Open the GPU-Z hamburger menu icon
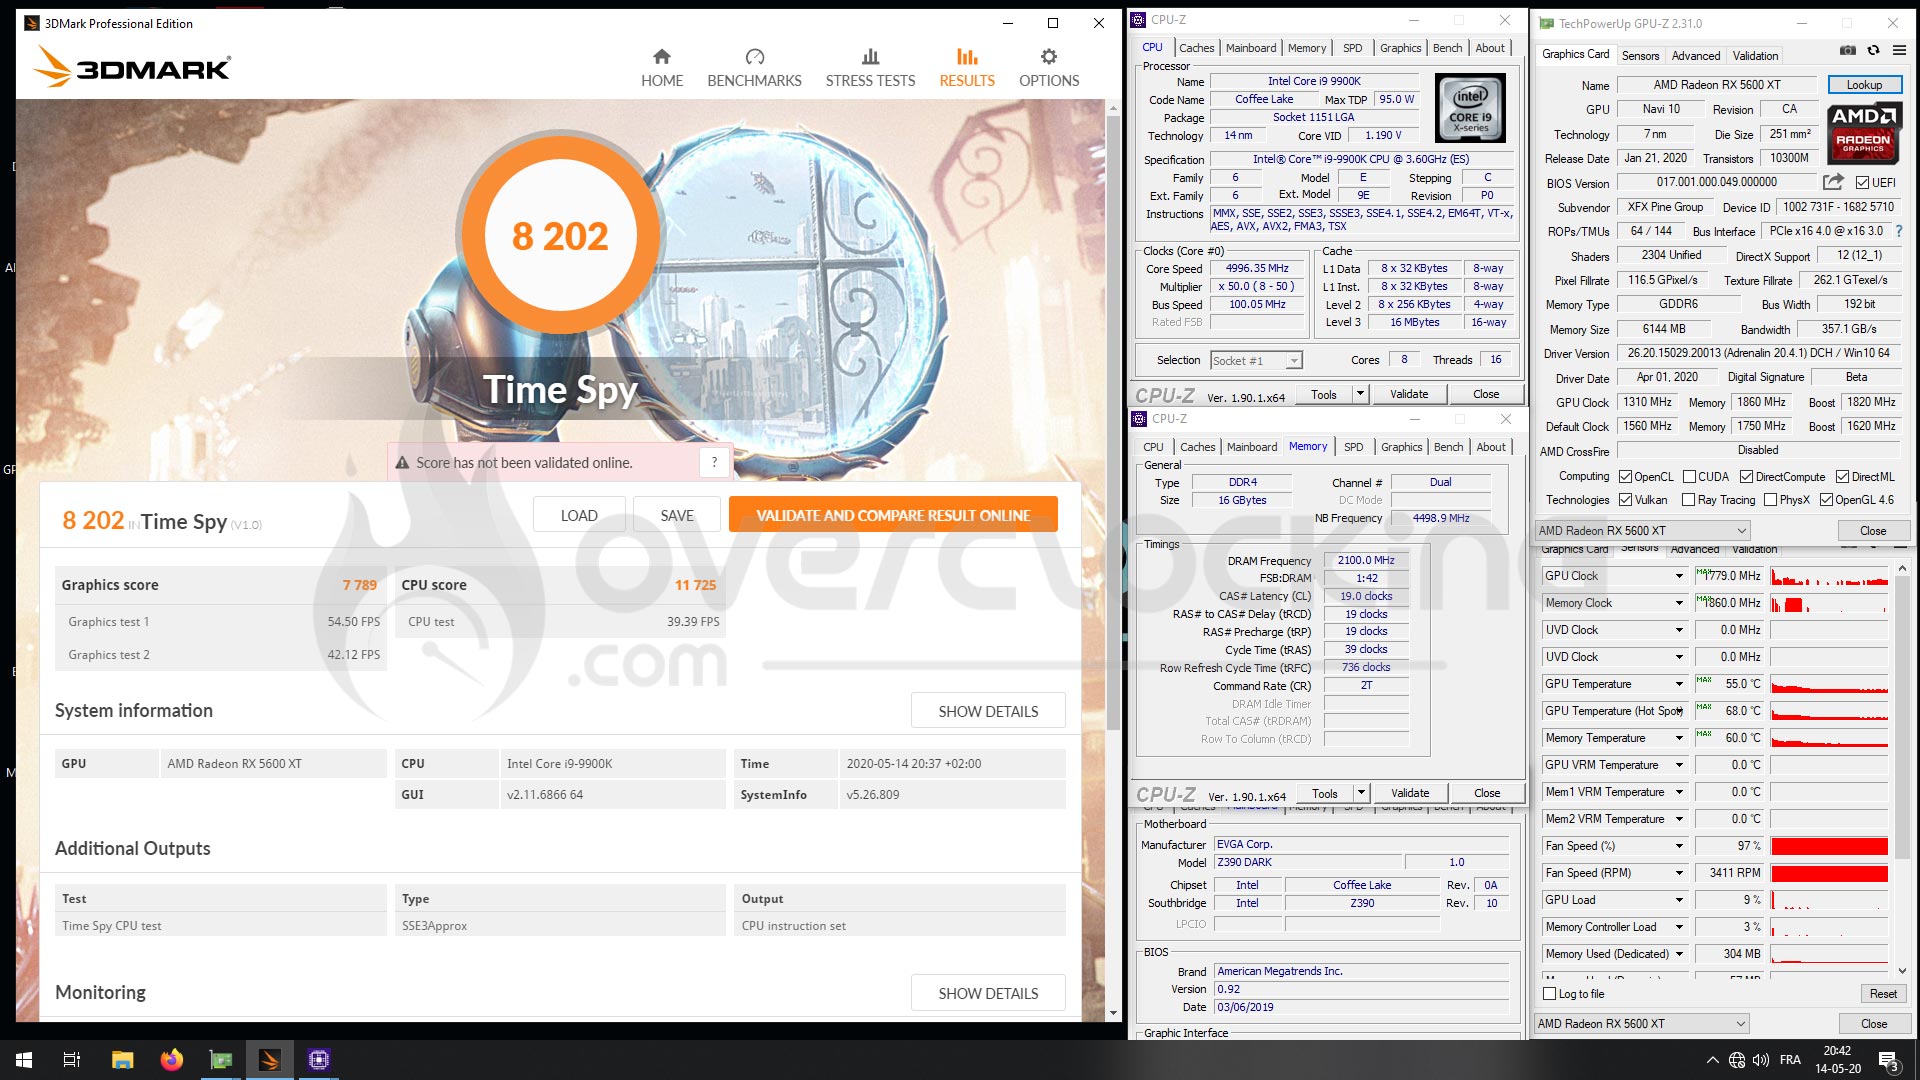Screen dimensions: 1920x1080 click(1898, 50)
